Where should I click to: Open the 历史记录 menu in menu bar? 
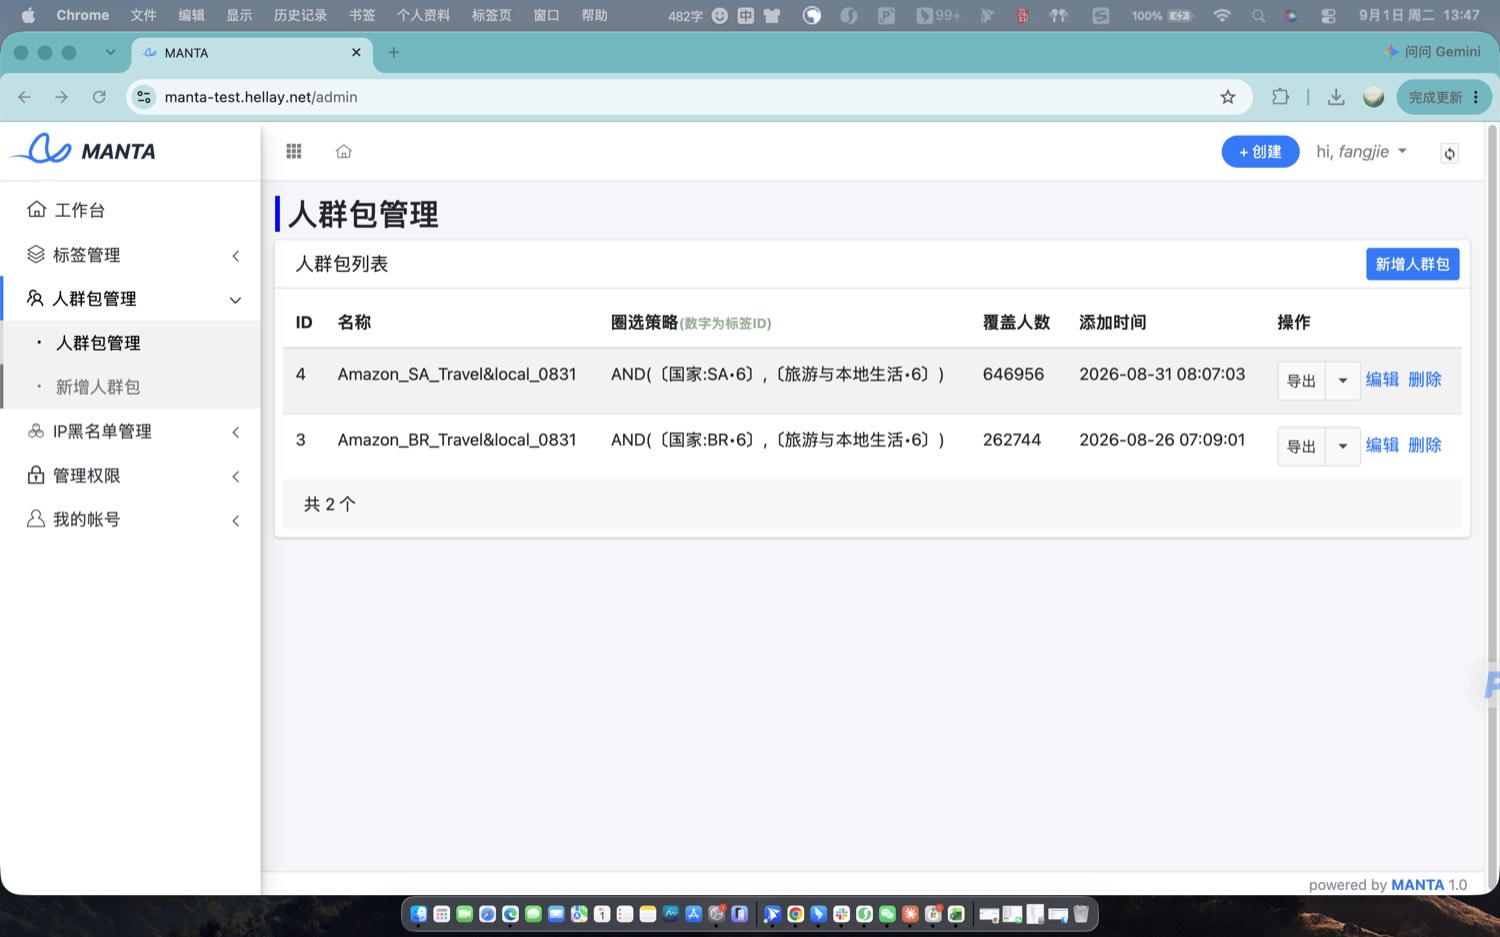300,15
